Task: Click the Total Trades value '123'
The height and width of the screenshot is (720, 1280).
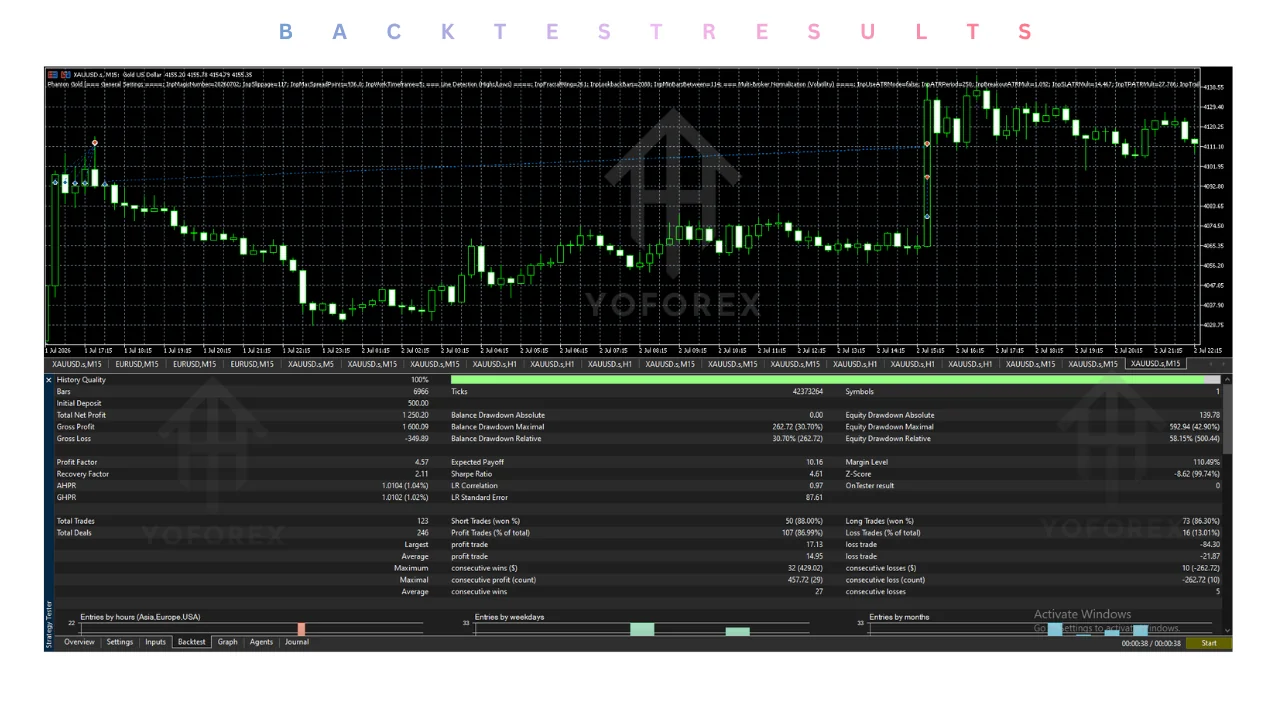Action: tap(423, 521)
